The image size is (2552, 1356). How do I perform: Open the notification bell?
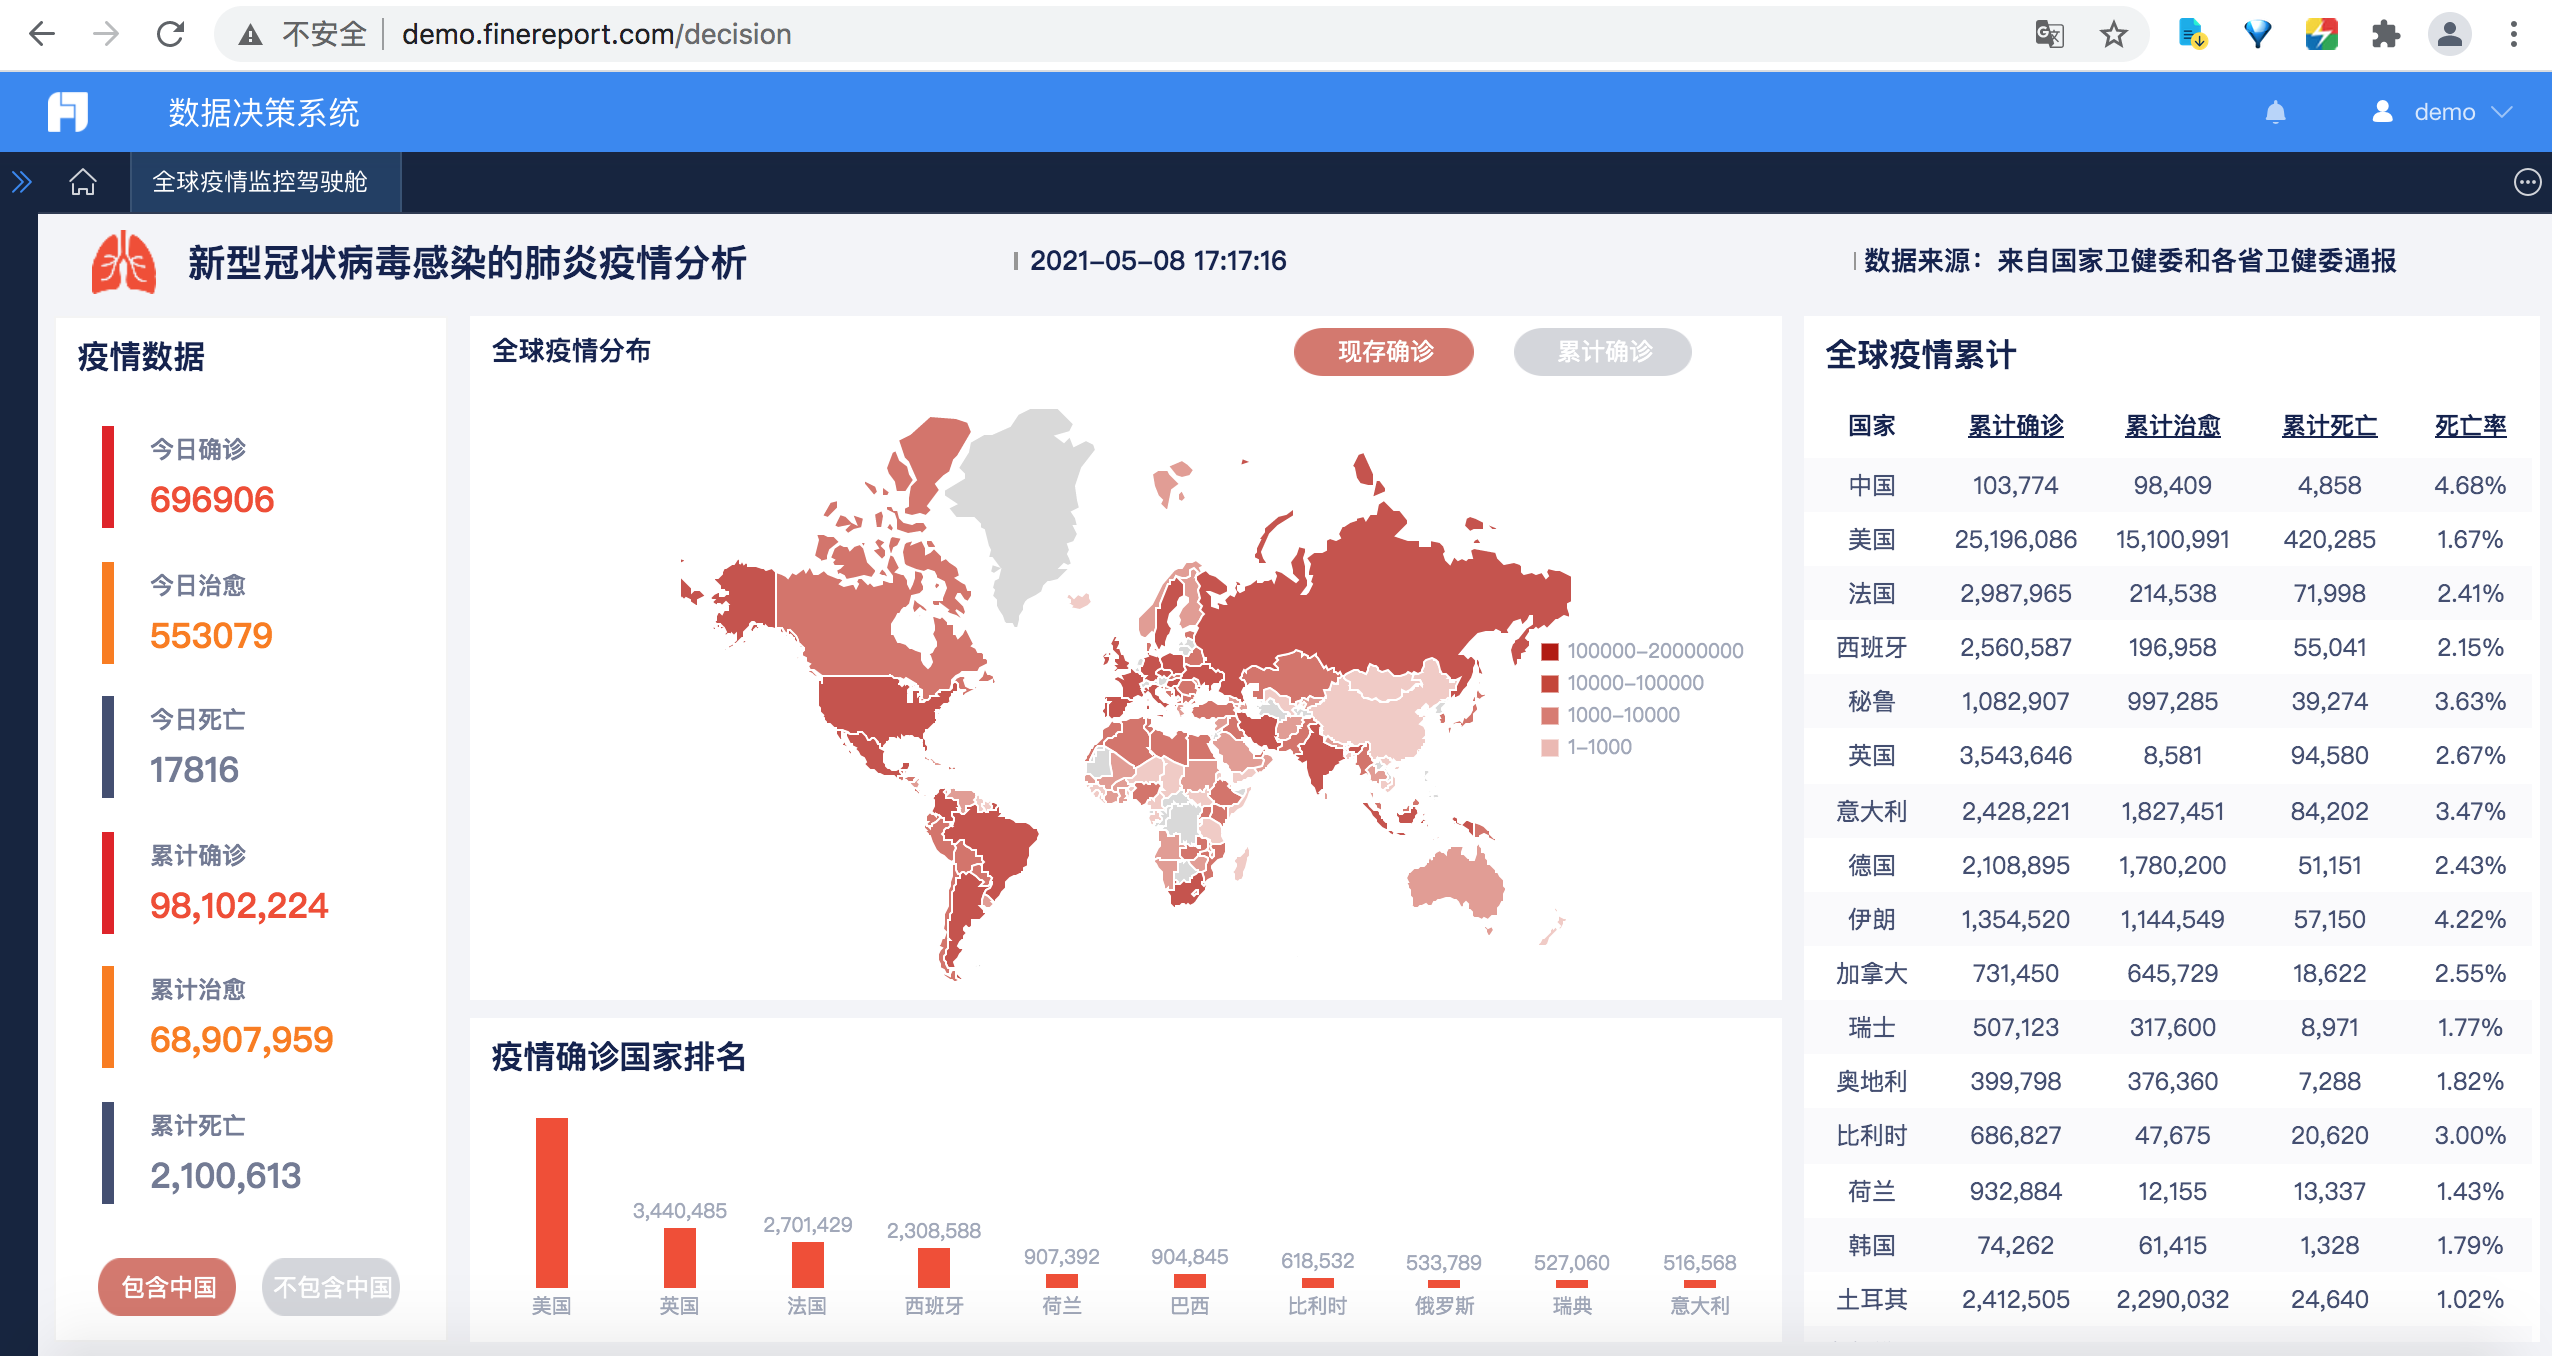click(x=2275, y=112)
